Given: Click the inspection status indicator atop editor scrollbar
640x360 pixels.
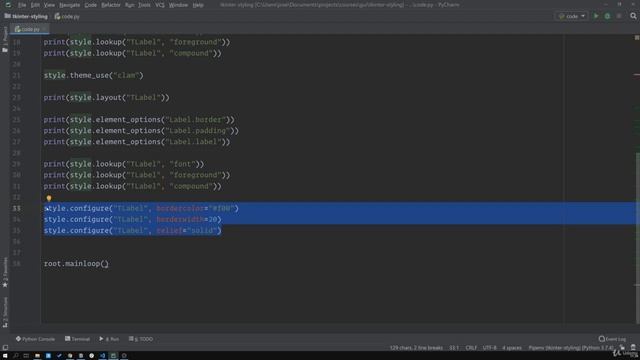Looking at the screenshot, I should pos(636,38).
